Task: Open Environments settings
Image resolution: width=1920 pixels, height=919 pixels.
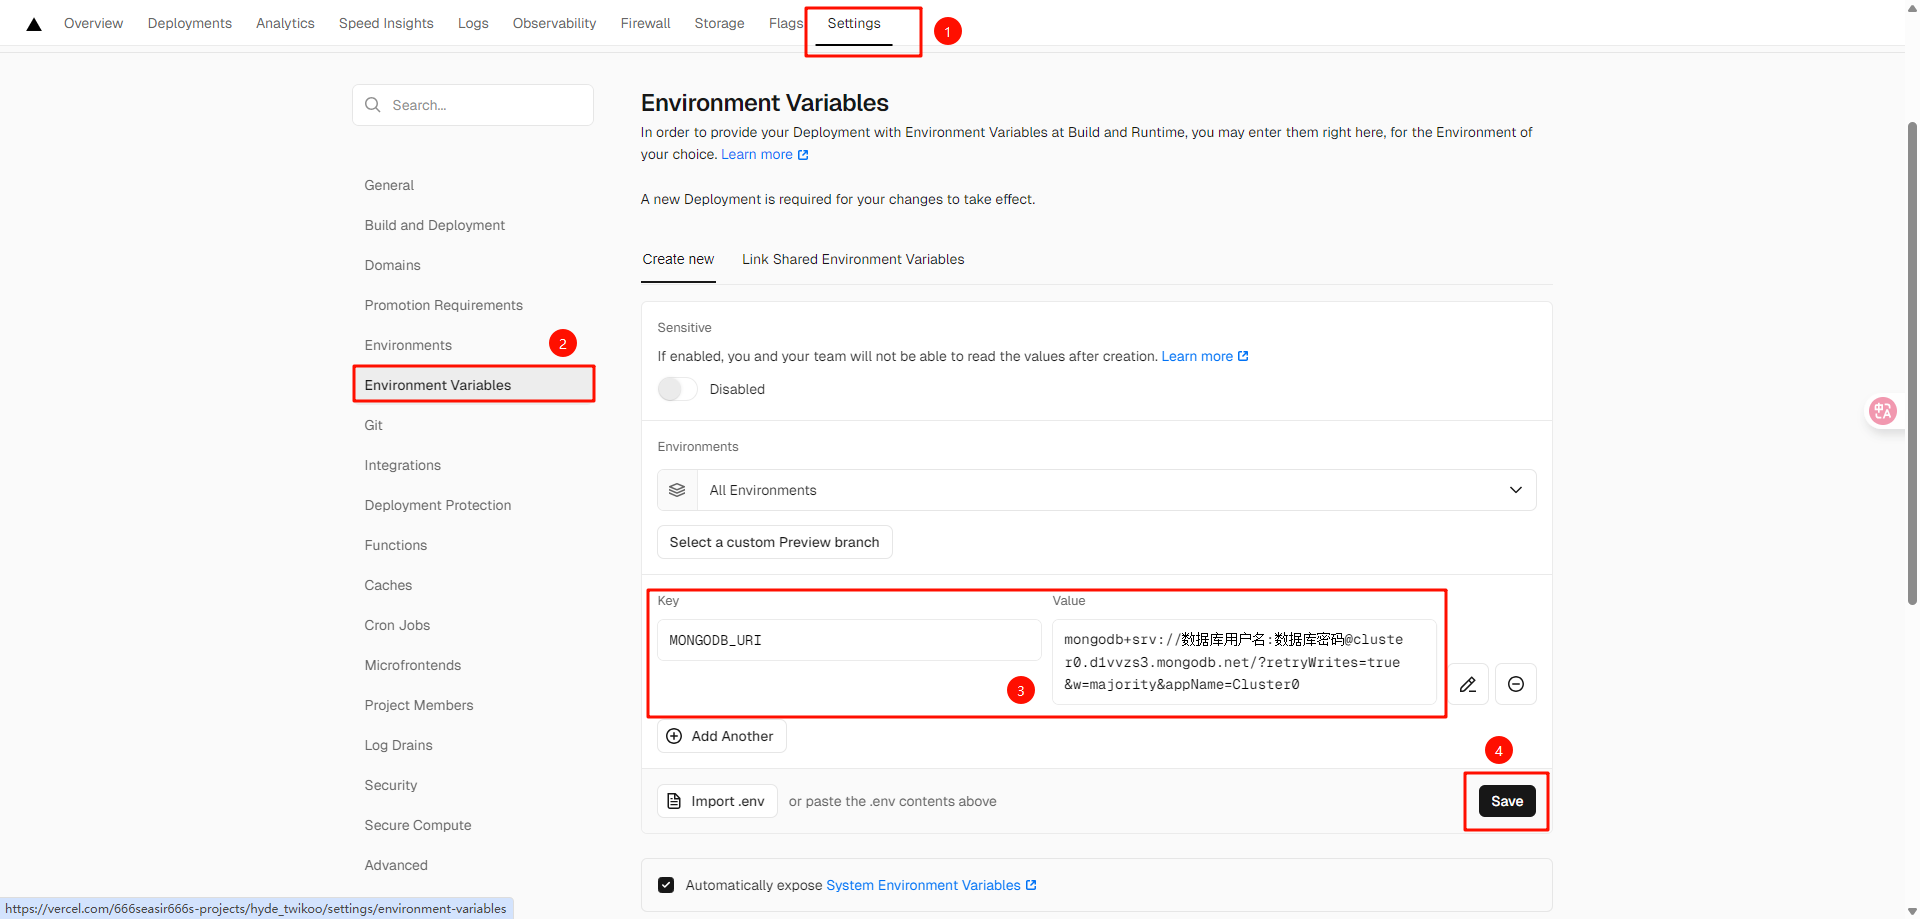Action: pyautogui.click(x=408, y=345)
